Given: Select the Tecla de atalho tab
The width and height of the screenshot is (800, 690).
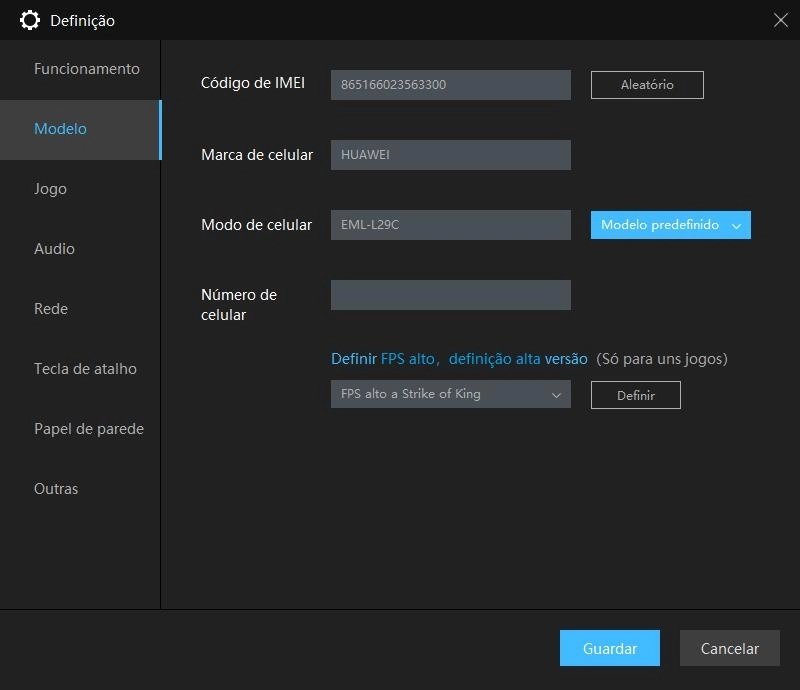Looking at the screenshot, I should [84, 368].
